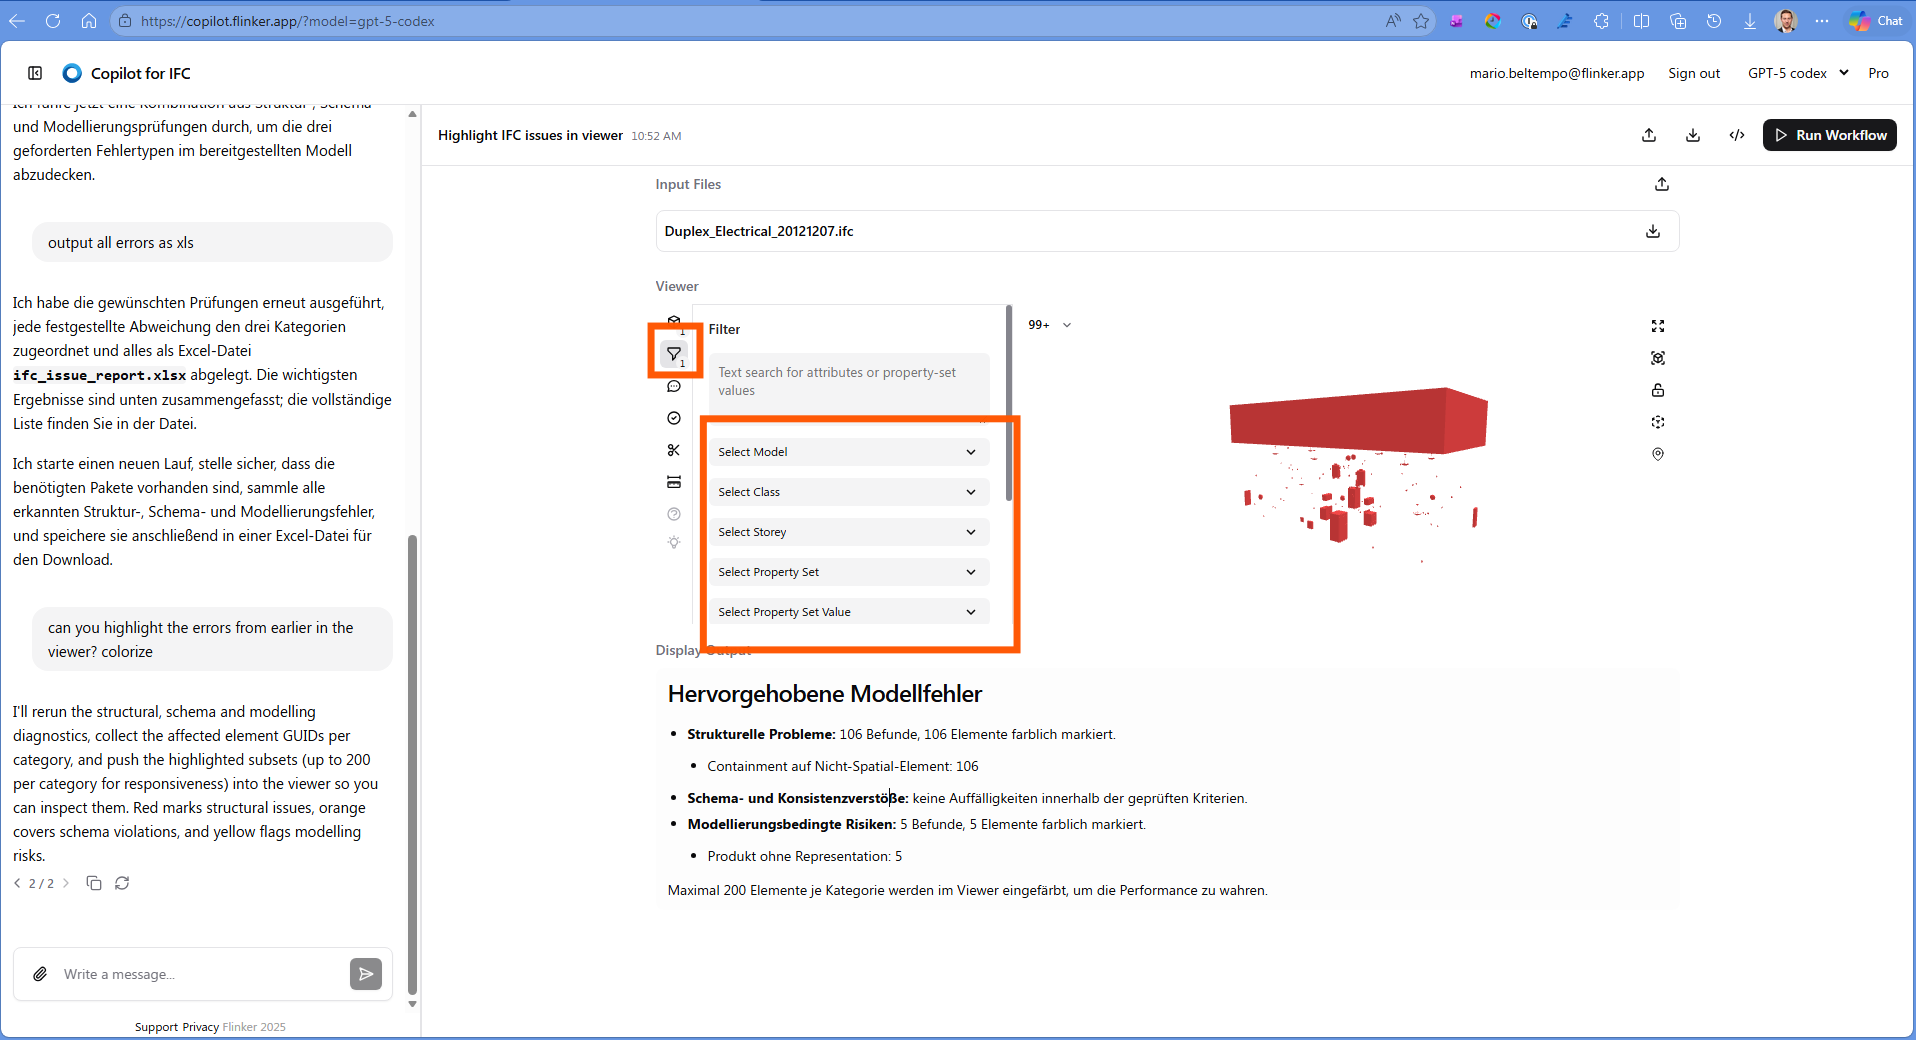Click the Run Workflow button

coord(1829,135)
